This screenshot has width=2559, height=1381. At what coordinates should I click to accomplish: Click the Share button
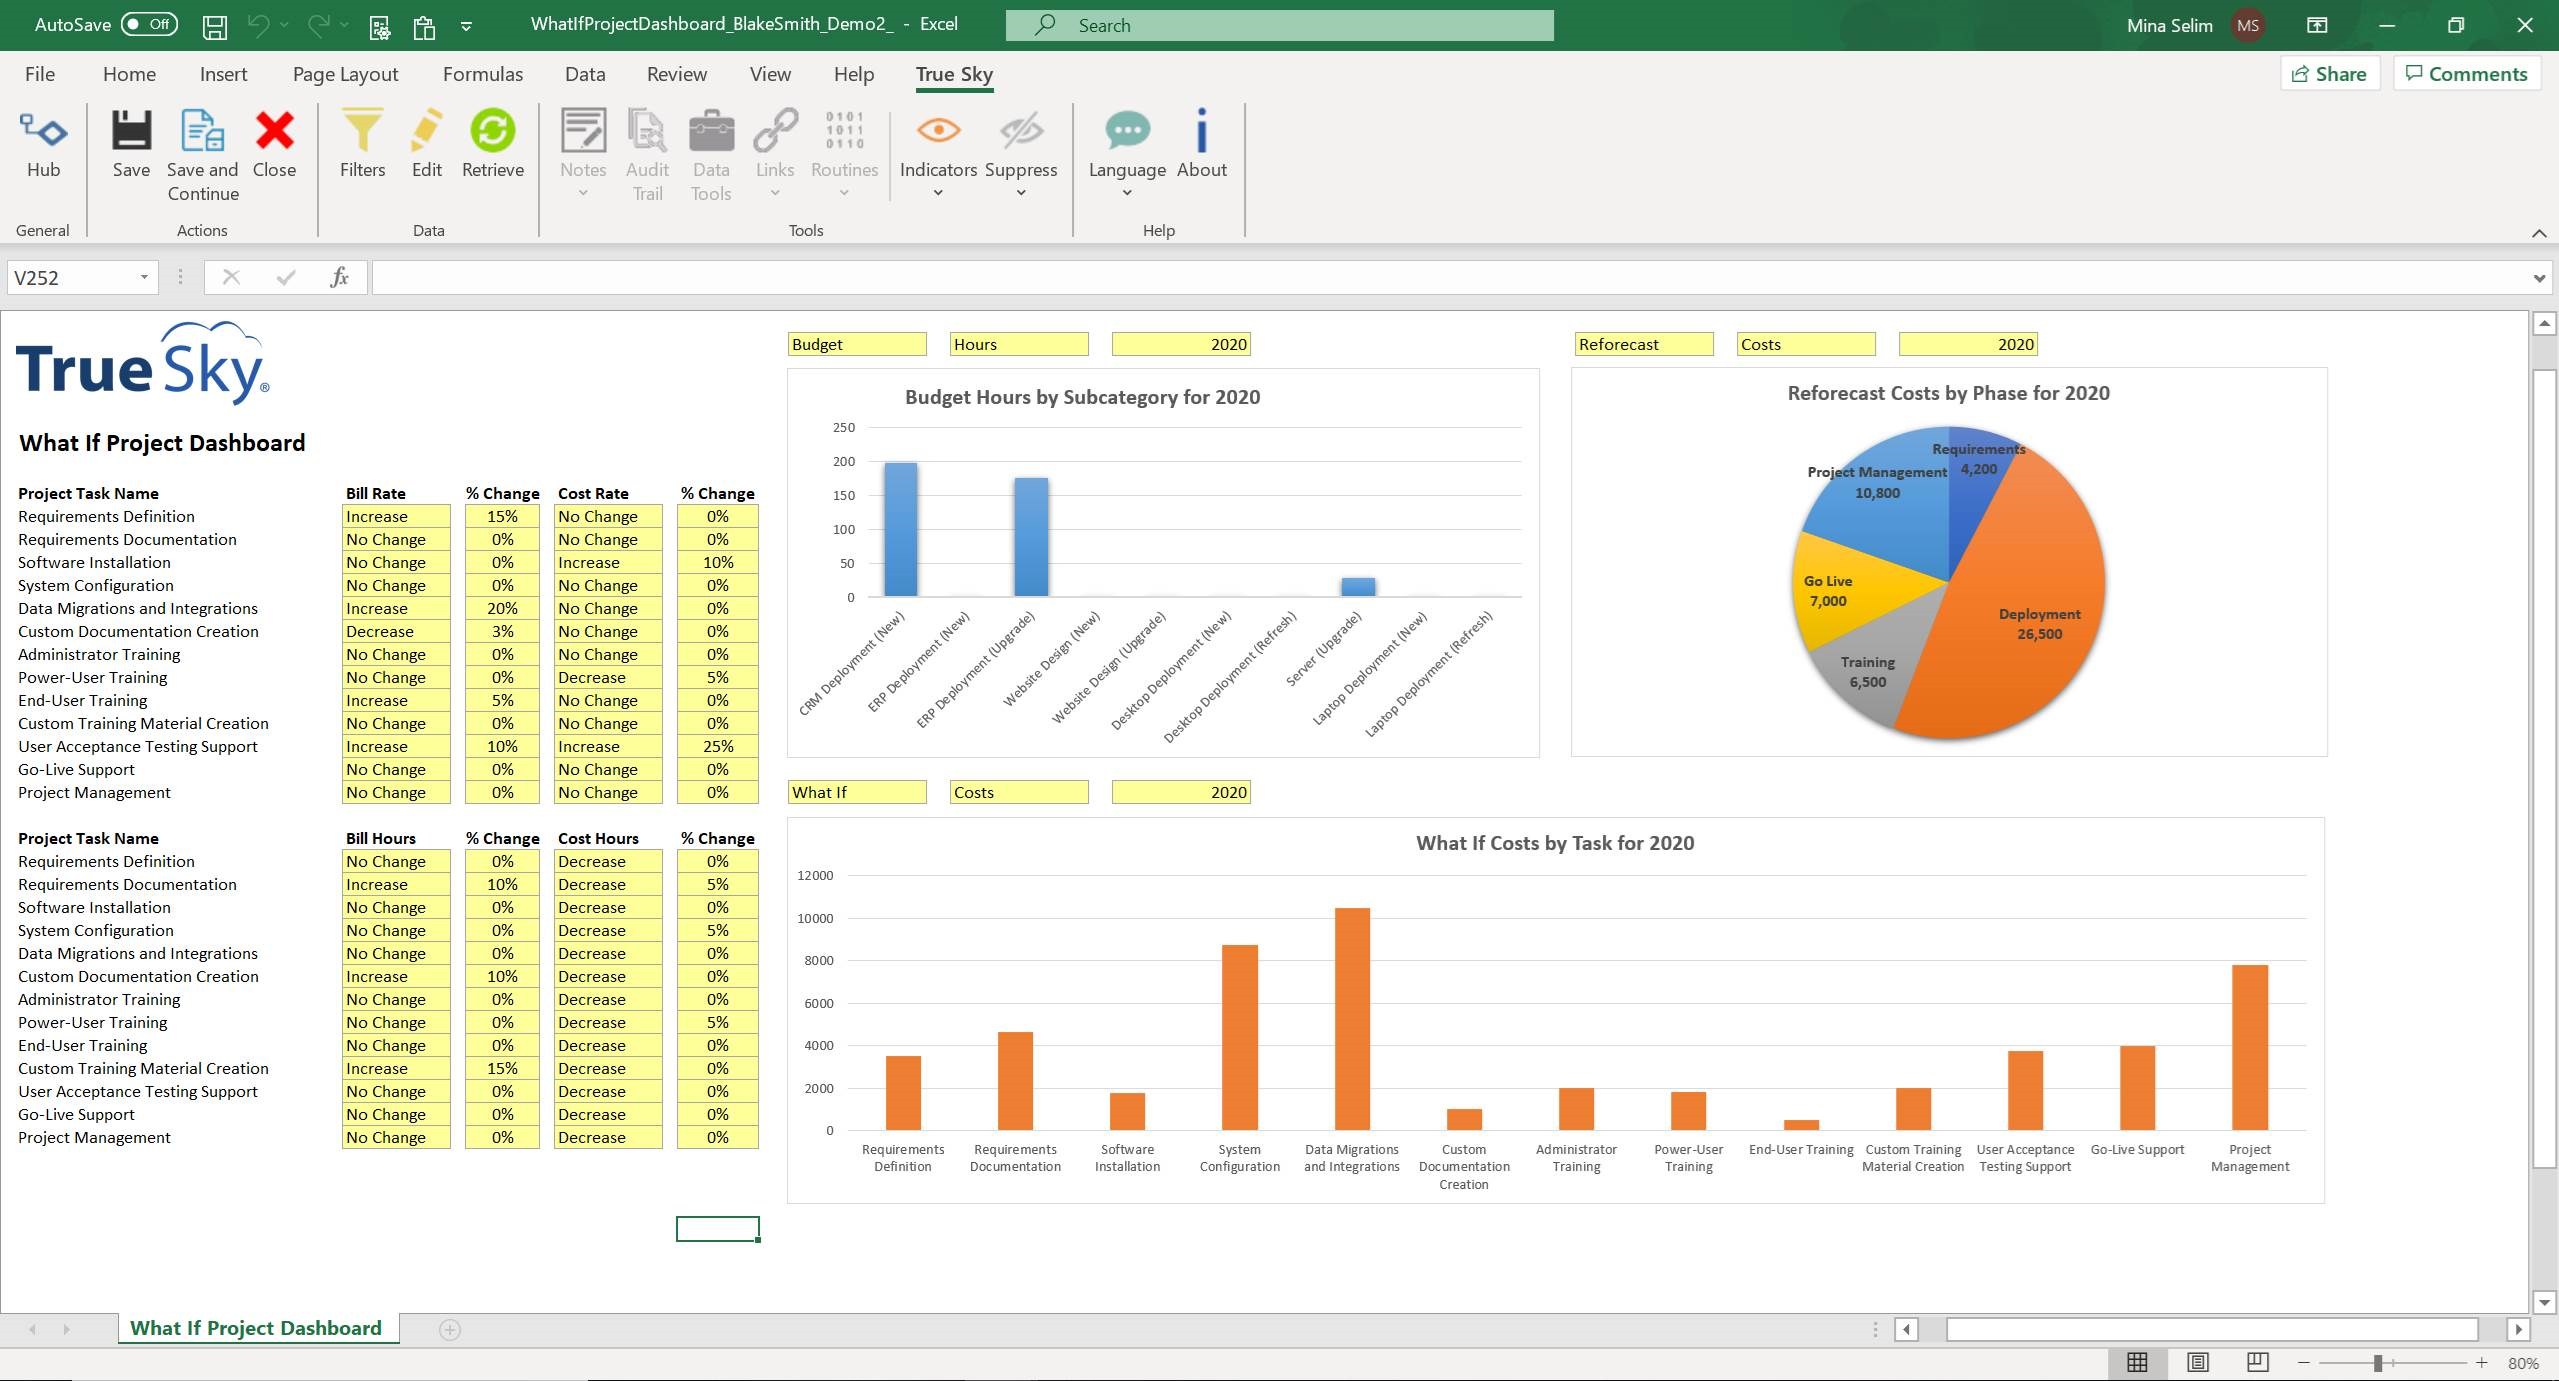point(2328,74)
